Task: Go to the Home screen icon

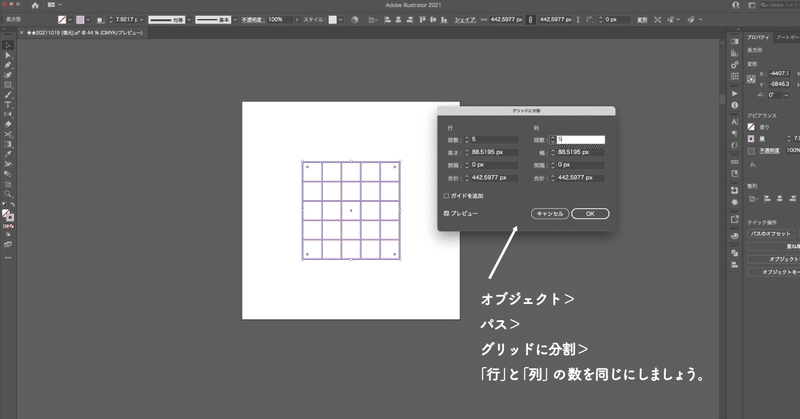Action: pyautogui.click(x=35, y=5)
